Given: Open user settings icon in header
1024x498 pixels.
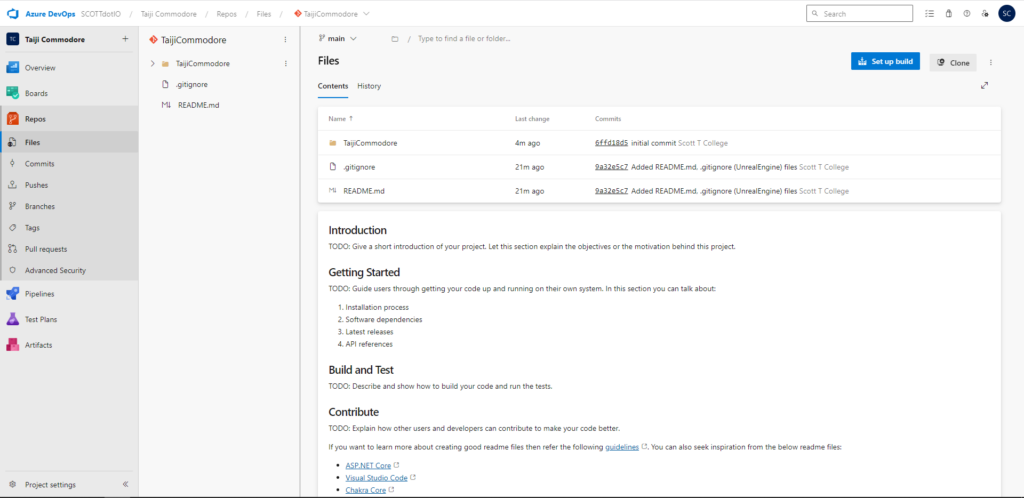Looking at the screenshot, I should (x=985, y=14).
